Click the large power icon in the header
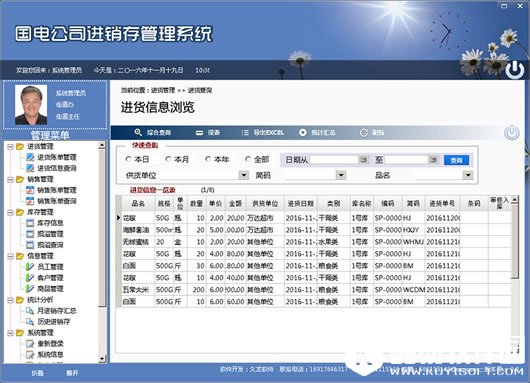The width and height of the screenshot is (530, 383). pos(515,70)
